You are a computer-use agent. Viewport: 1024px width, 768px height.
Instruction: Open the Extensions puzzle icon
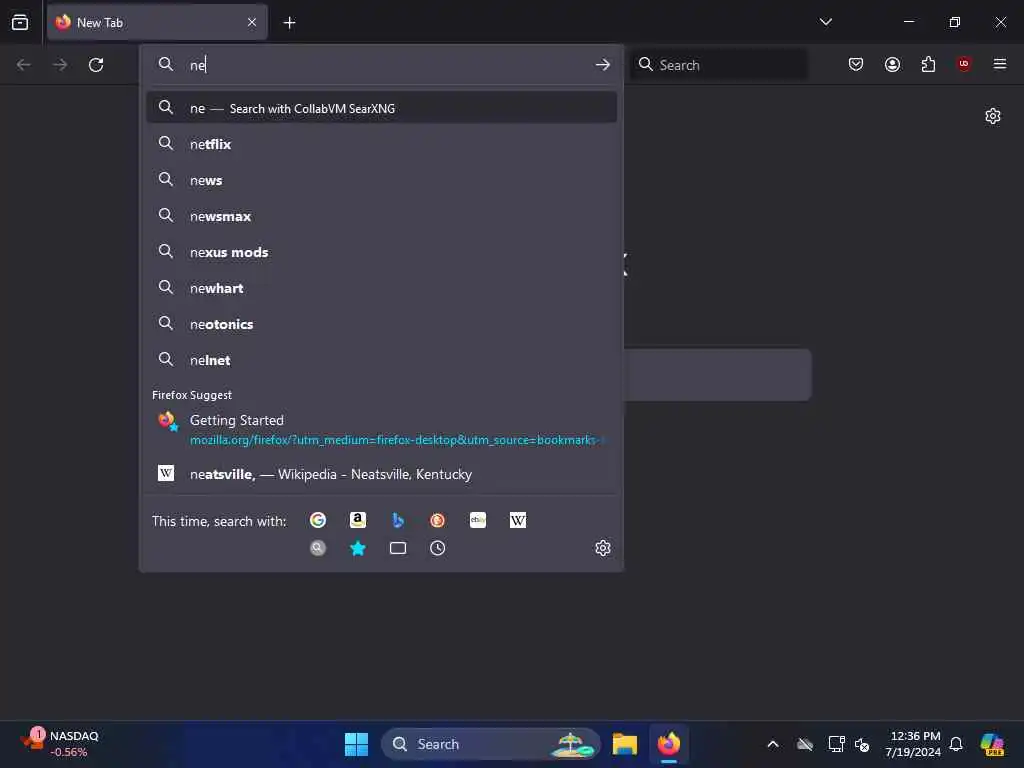coord(928,64)
